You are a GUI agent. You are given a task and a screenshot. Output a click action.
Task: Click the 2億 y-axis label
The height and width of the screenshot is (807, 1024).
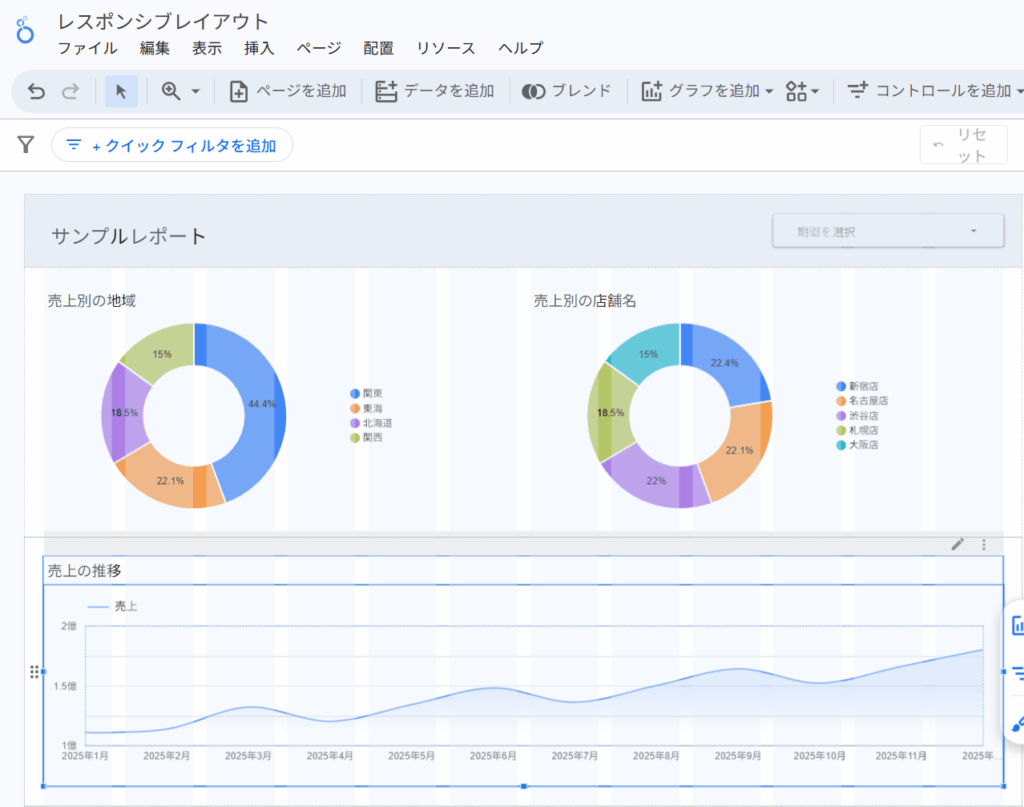69,626
